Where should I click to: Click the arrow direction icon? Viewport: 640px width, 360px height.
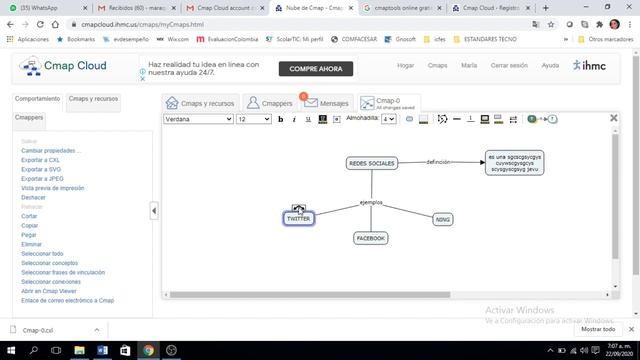[x=513, y=119]
